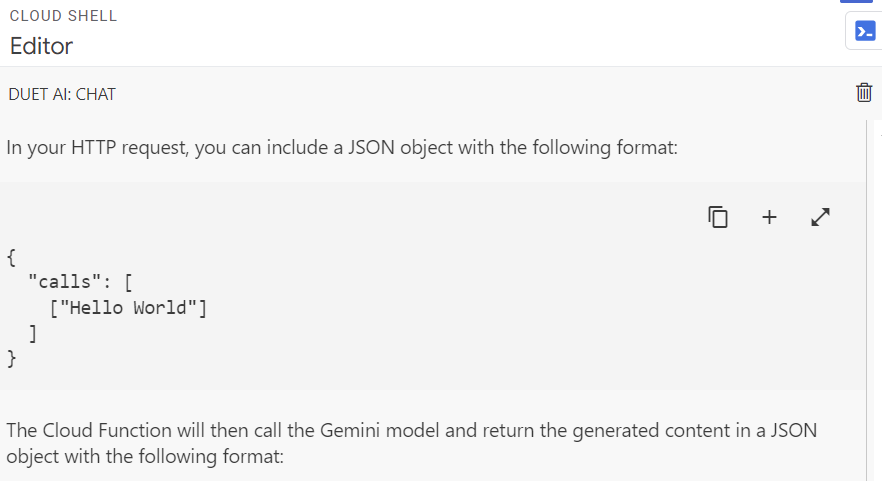Click the Editor heading
Image resolution: width=882 pixels, height=481 pixels.
click(41, 46)
